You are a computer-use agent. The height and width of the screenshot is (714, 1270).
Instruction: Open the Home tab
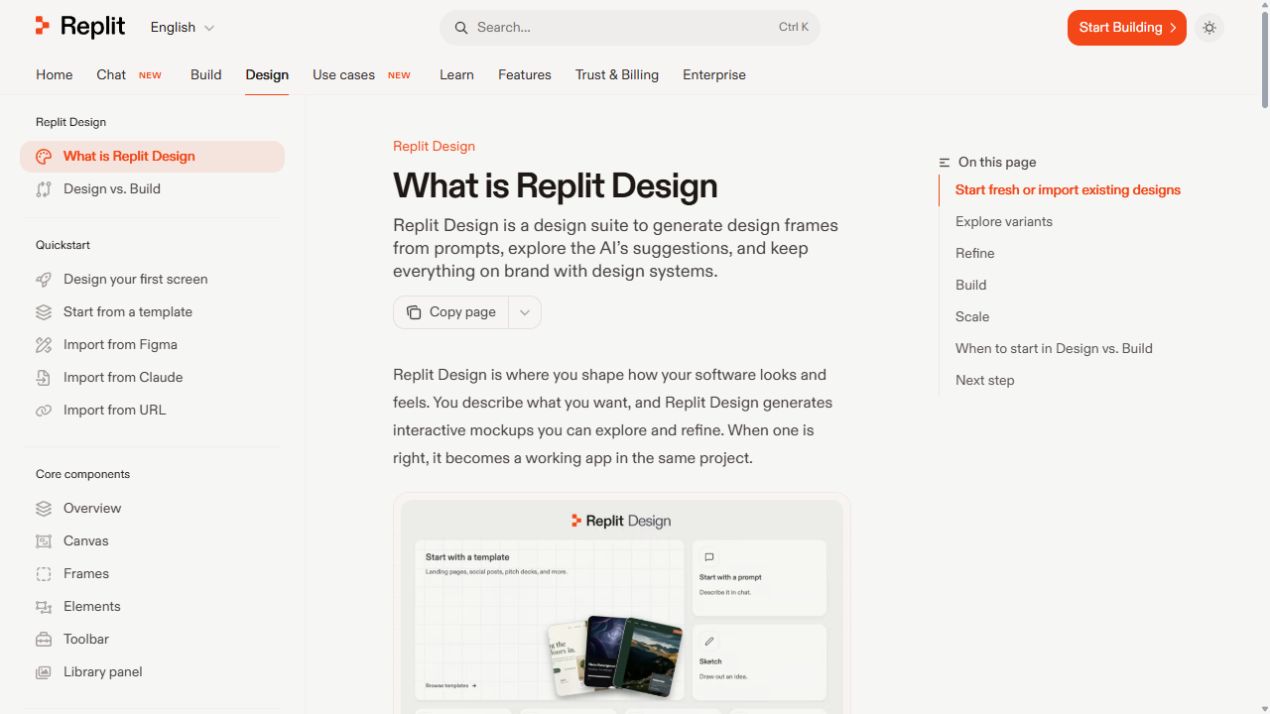[54, 75]
